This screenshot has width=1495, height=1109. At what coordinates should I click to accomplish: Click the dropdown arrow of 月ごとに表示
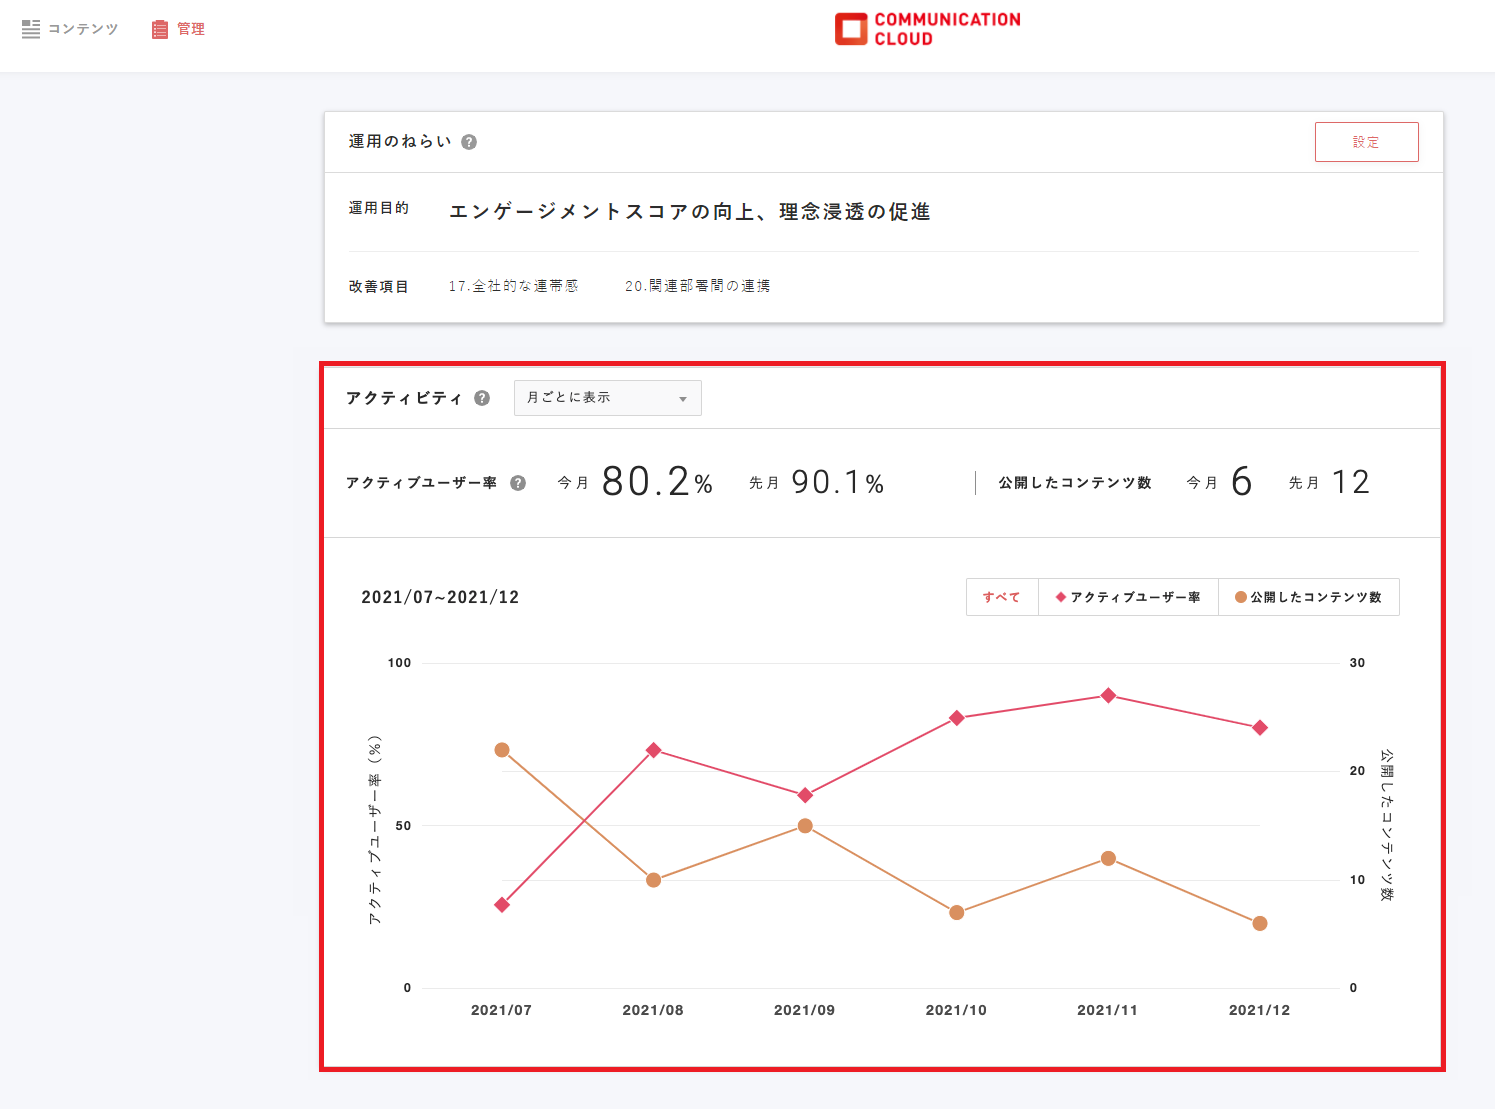click(683, 399)
